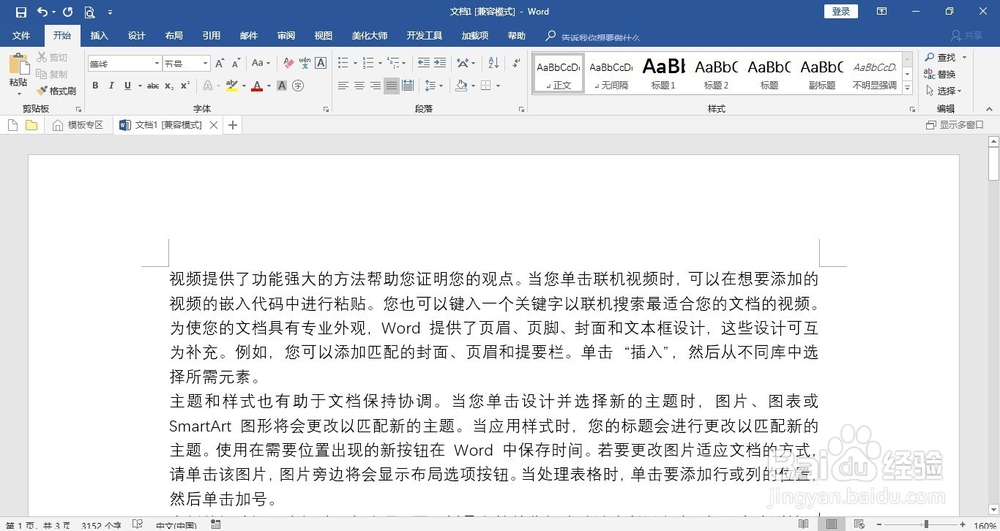The width and height of the screenshot is (1000, 531).
Task: Click the vertical scrollbar thumb
Action: [993, 164]
